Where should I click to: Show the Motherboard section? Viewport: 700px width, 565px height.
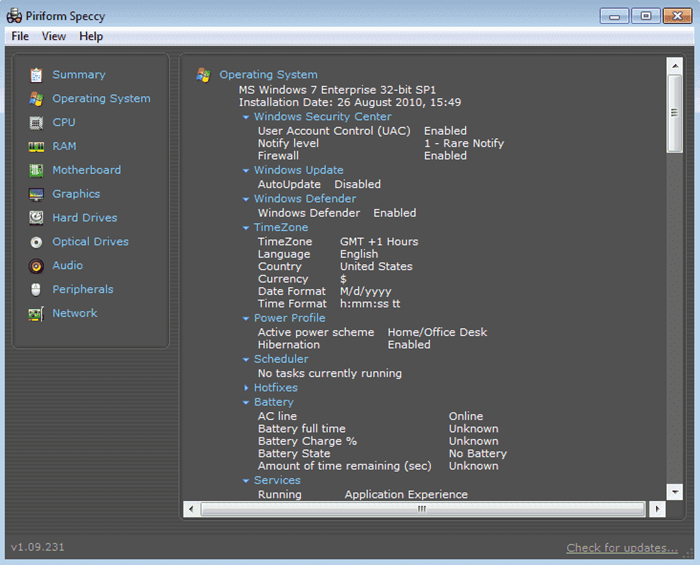coord(87,170)
